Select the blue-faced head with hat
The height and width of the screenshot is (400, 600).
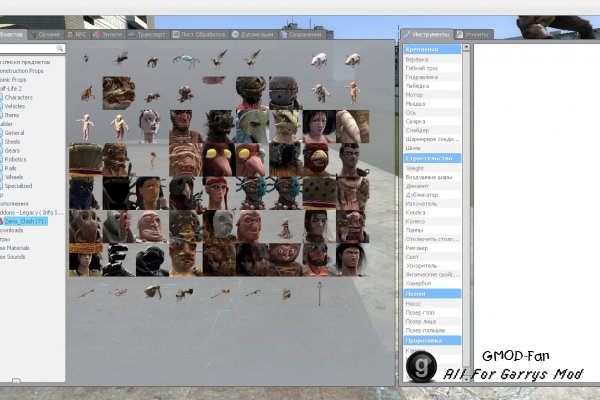tap(86, 193)
